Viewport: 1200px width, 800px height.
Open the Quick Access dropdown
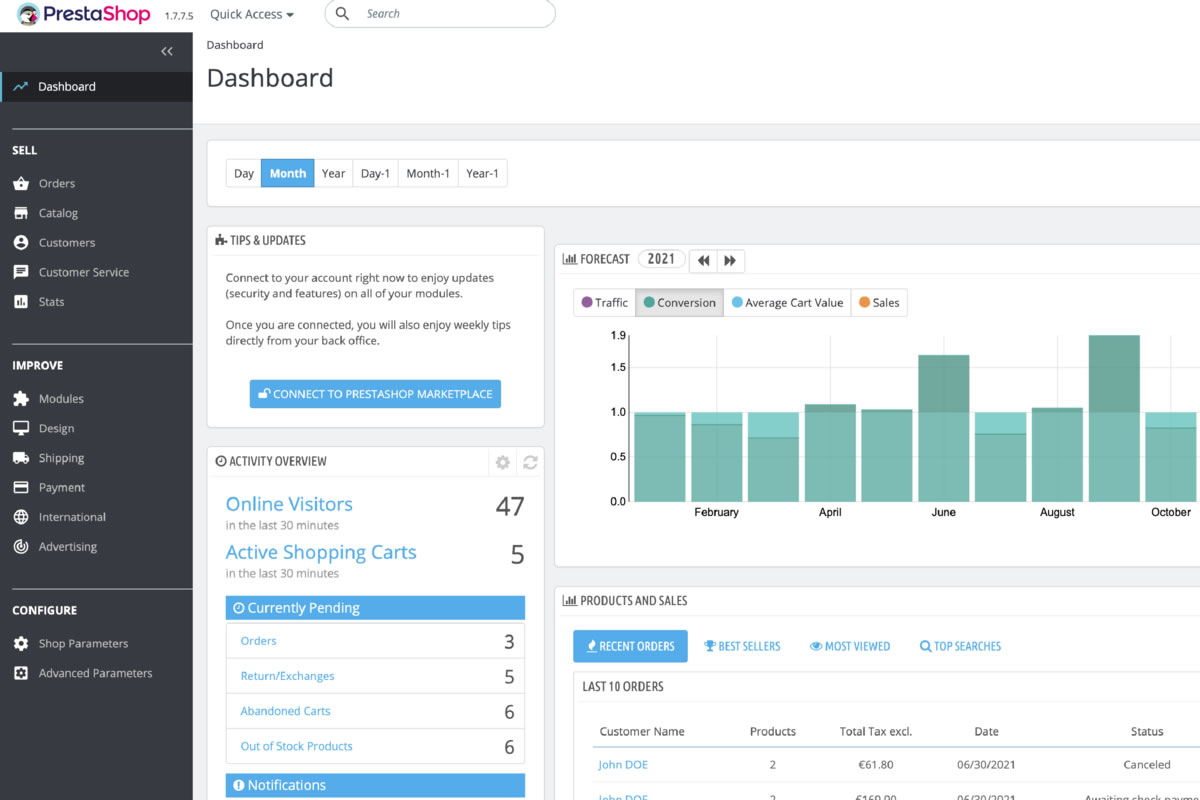[x=252, y=14]
